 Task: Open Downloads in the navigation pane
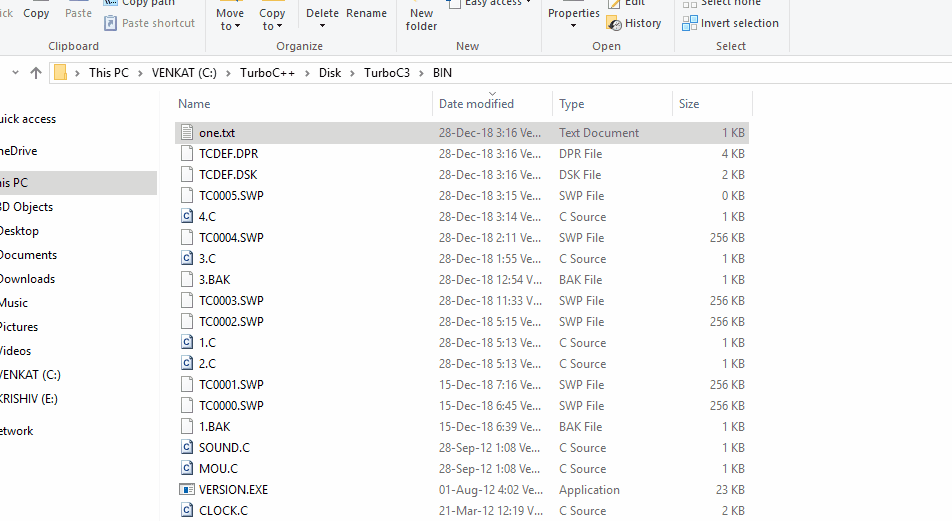pos(27,279)
